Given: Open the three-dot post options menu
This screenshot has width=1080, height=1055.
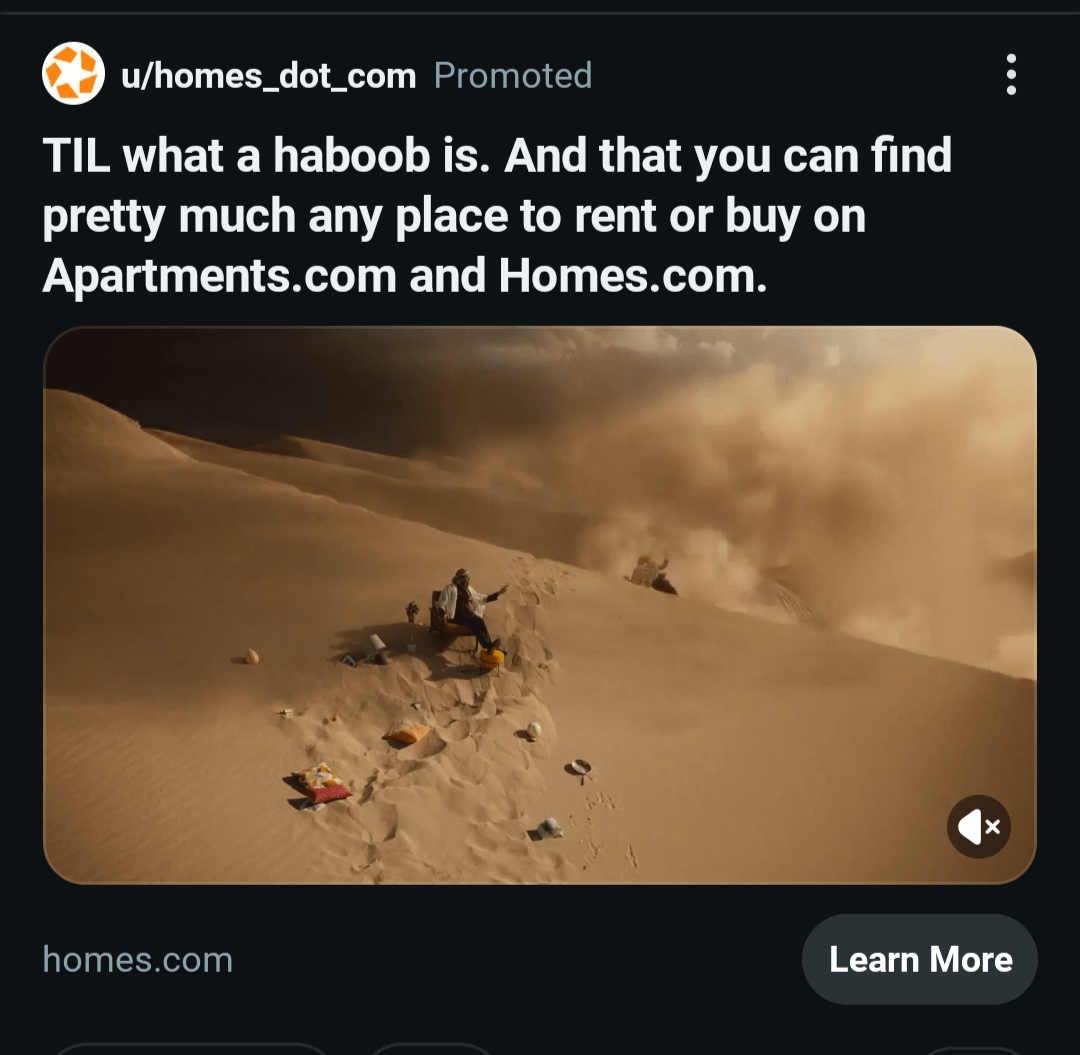Looking at the screenshot, I should tap(1010, 74).
